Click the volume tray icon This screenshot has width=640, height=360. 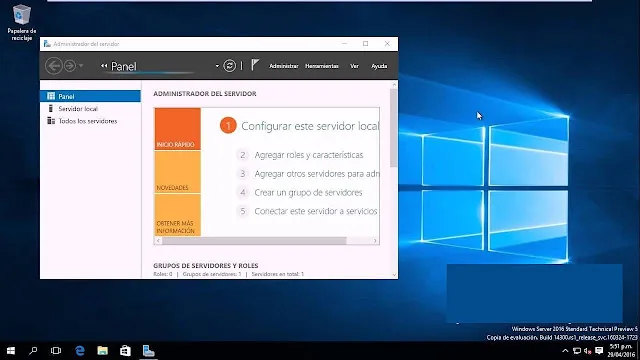pyautogui.click(x=588, y=351)
